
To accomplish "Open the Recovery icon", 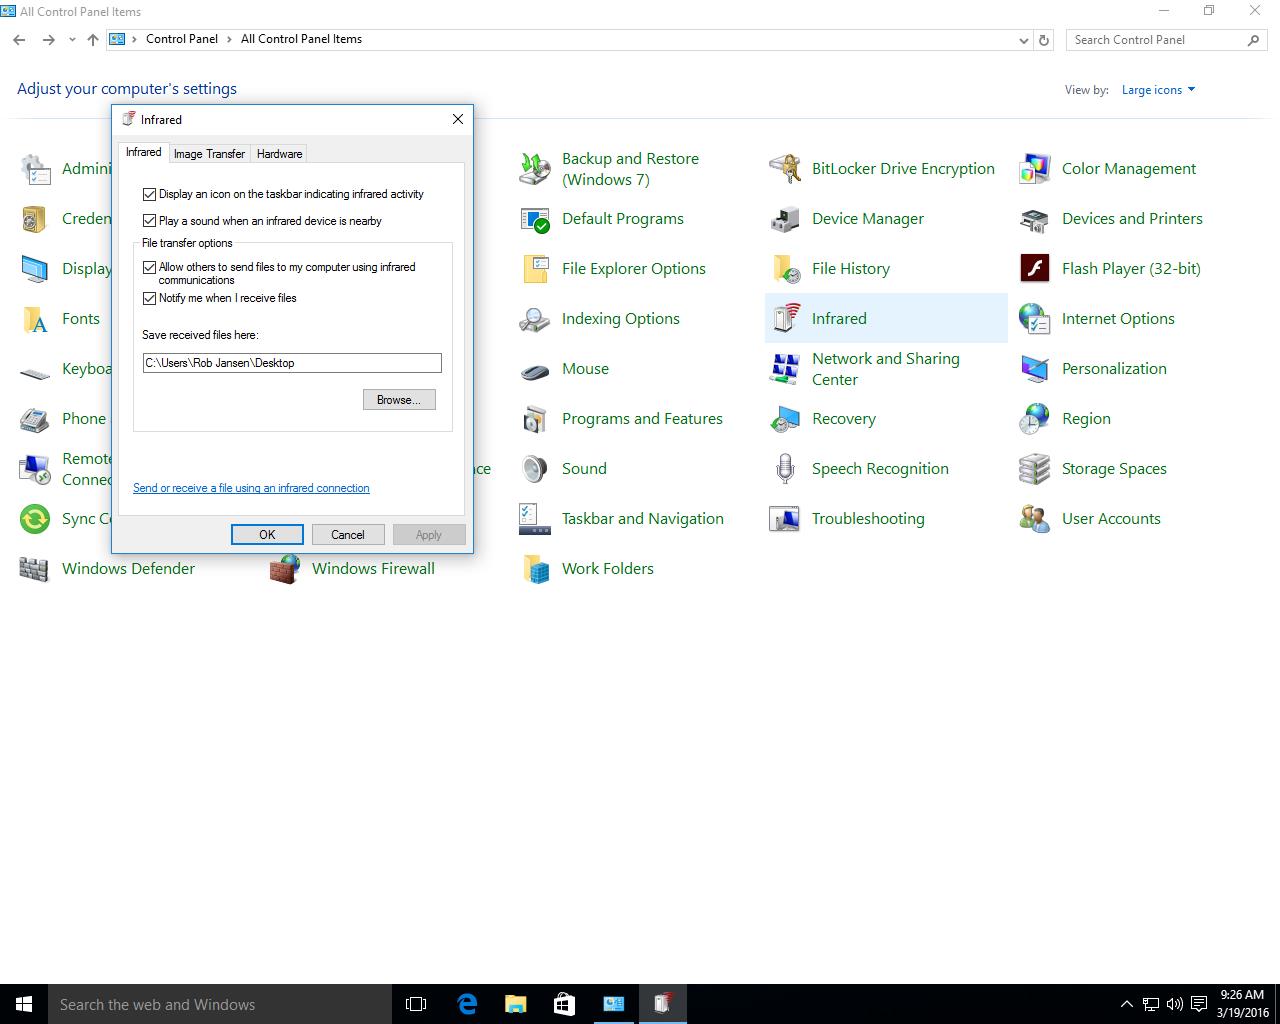I will tap(785, 419).
